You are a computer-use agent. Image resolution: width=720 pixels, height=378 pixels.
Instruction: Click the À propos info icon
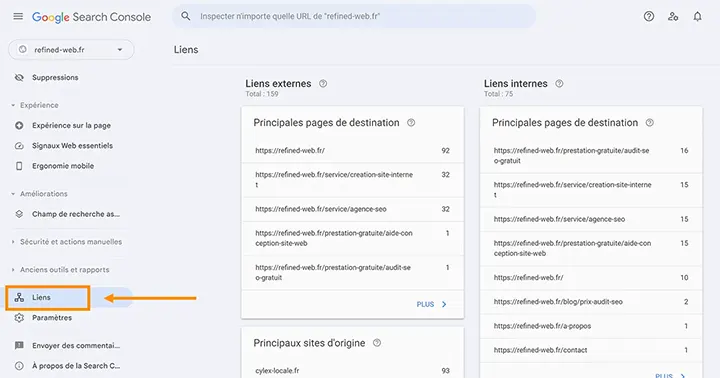click(19, 366)
